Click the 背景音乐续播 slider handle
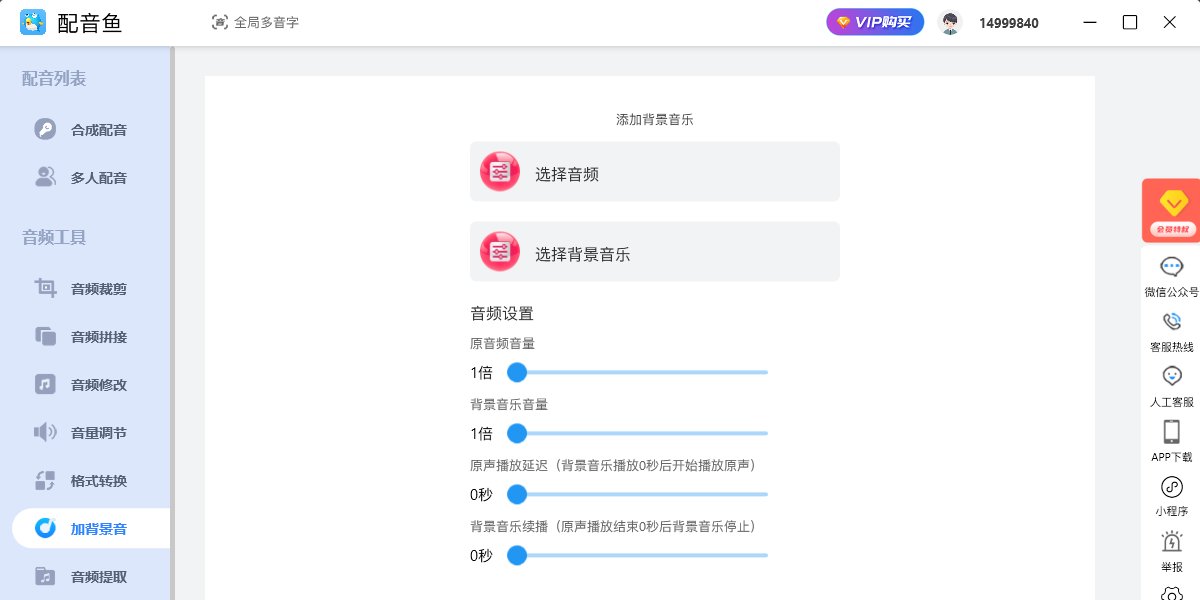 point(517,555)
